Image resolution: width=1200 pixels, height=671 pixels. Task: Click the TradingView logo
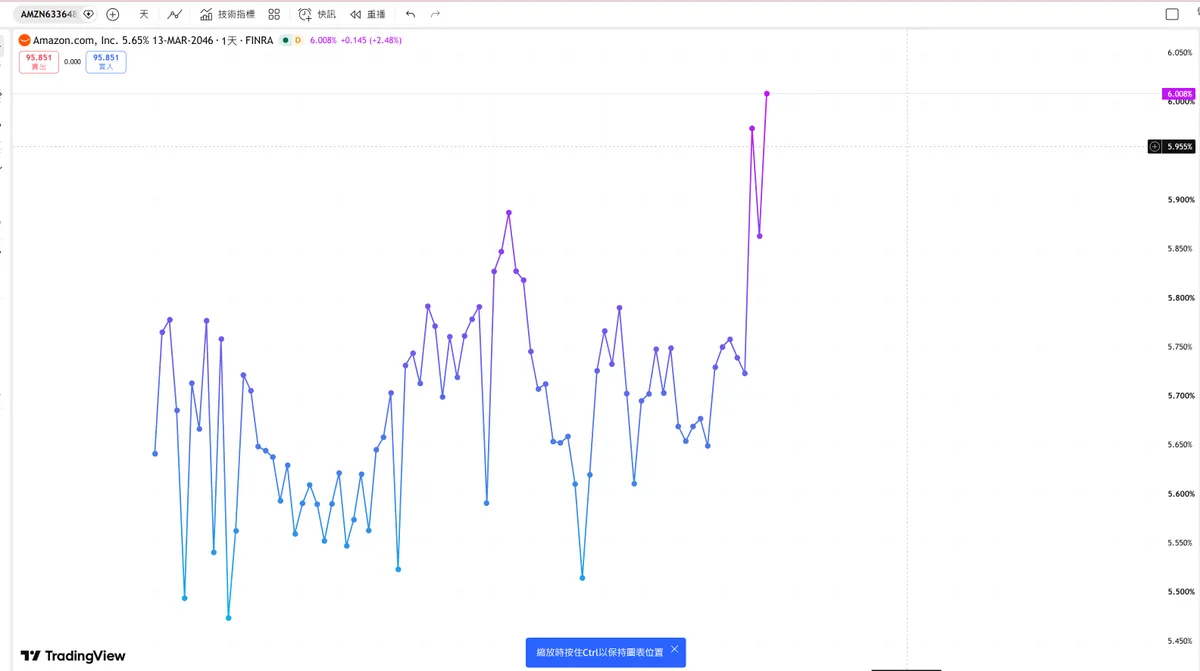[x=73, y=656]
